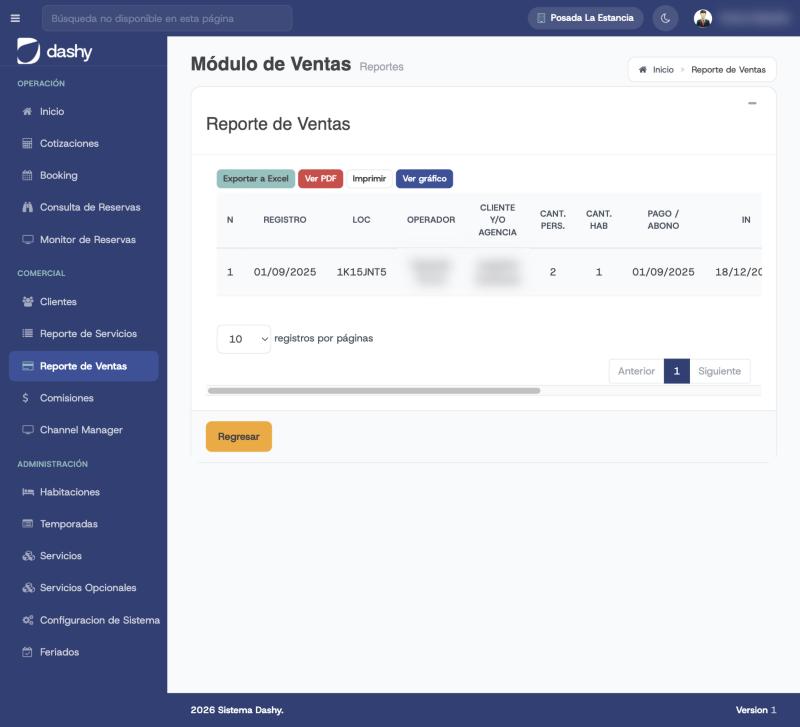
Task: Select the active Reporte de Ventas item
Action: pos(84,366)
